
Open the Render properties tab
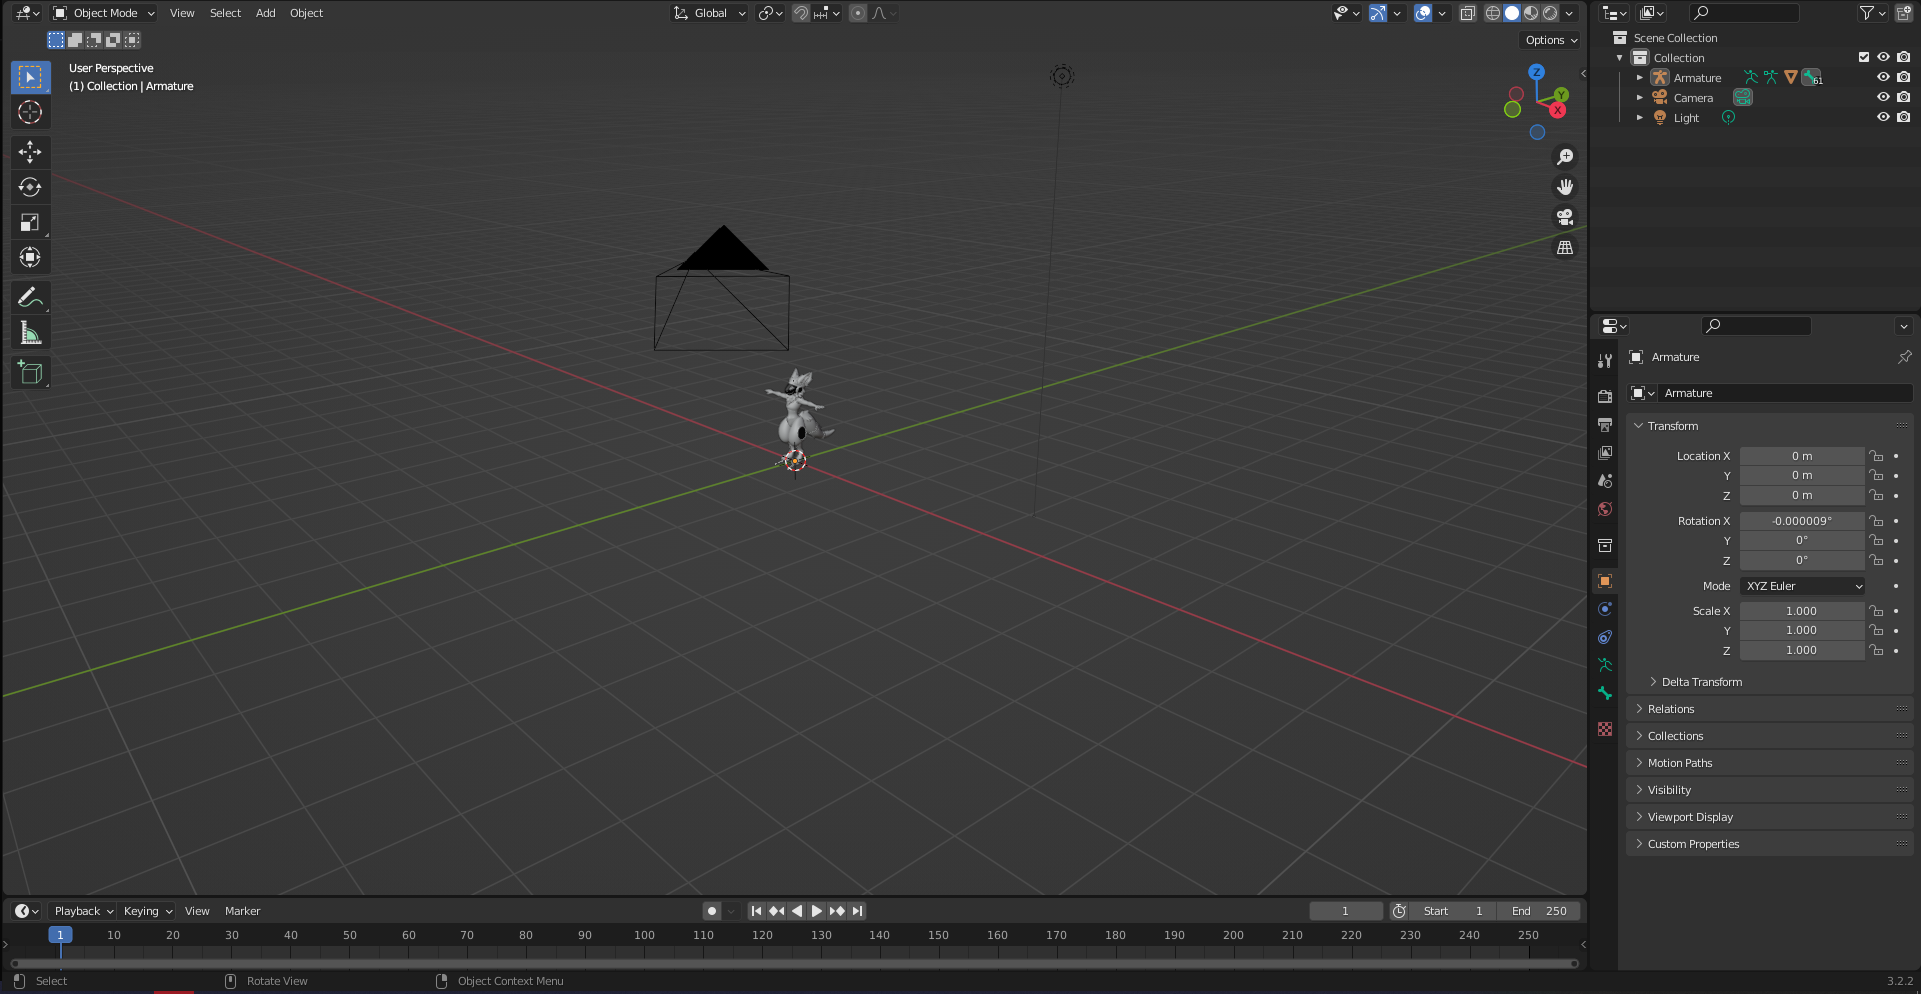1605,396
